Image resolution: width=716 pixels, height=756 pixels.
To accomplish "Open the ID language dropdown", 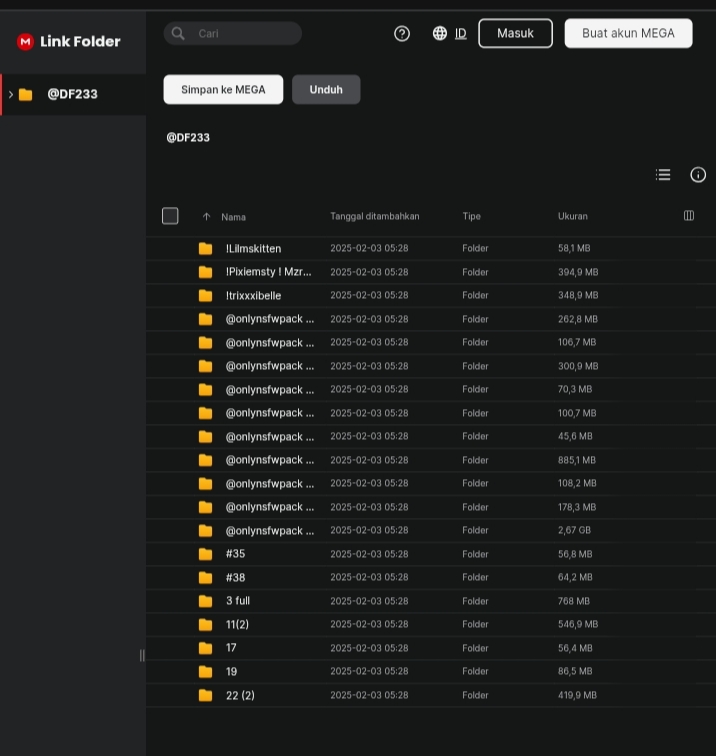I will click(x=460, y=33).
